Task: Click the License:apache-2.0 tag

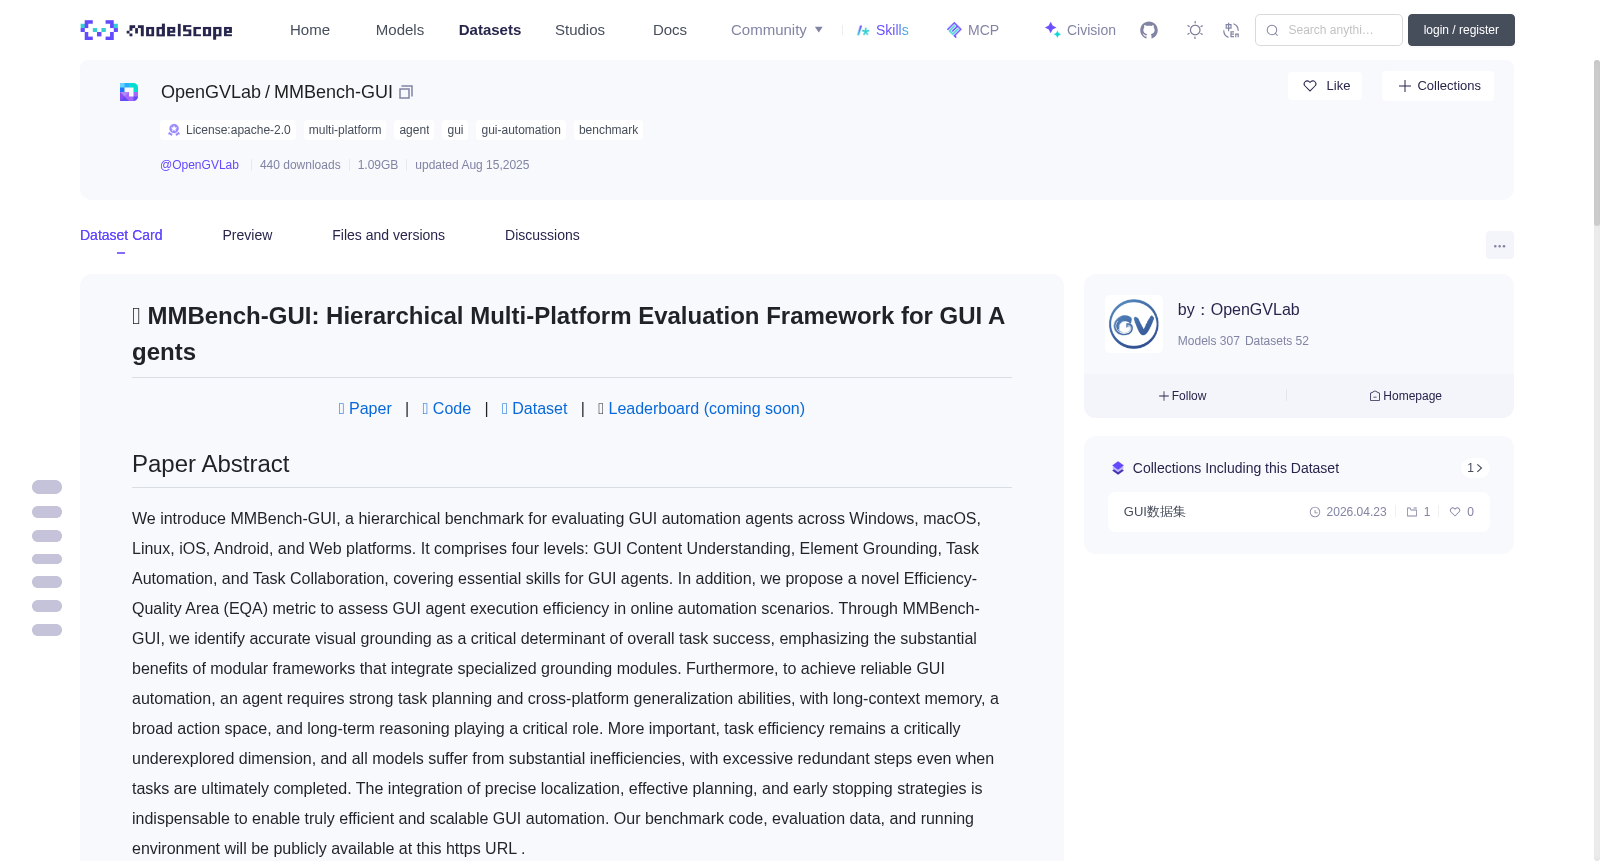Action: (229, 130)
